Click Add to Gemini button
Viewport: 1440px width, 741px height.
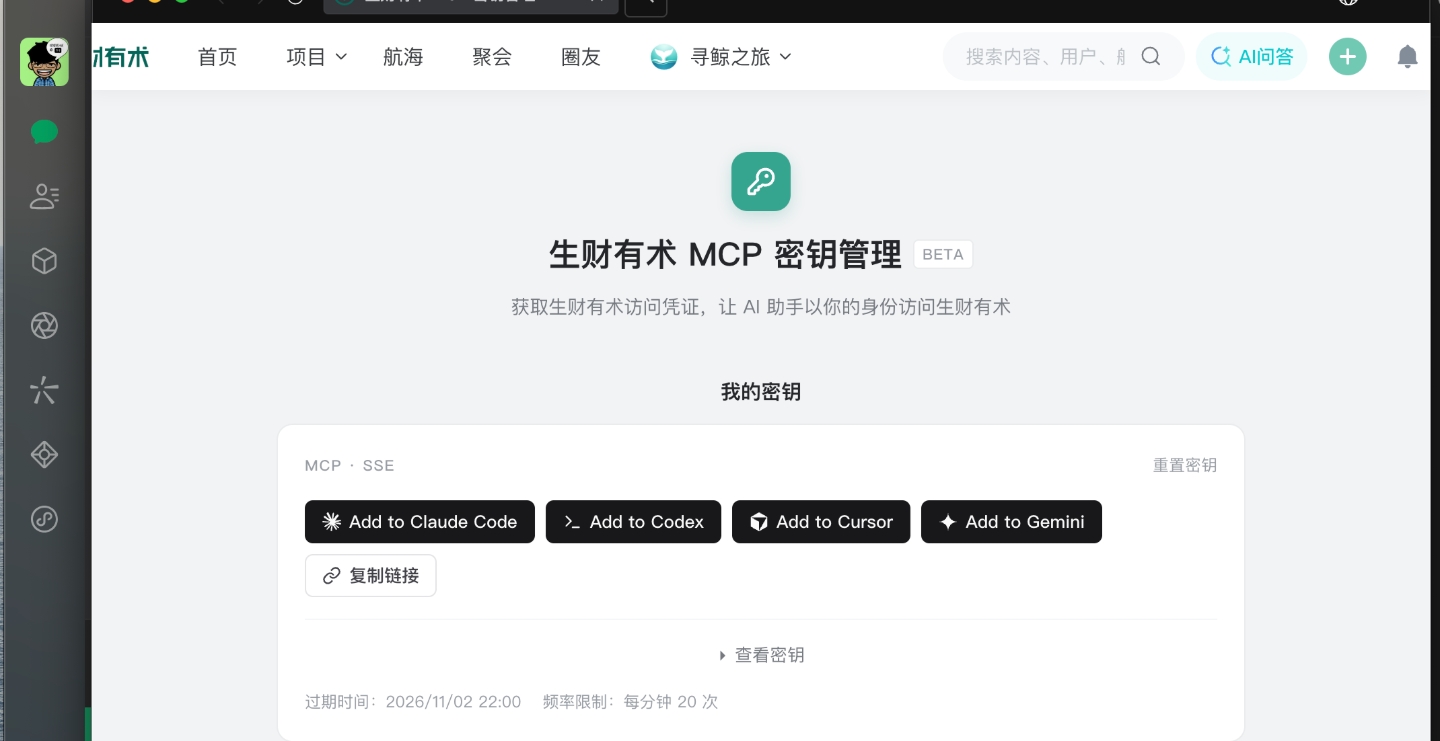(x=1011, y=522)
